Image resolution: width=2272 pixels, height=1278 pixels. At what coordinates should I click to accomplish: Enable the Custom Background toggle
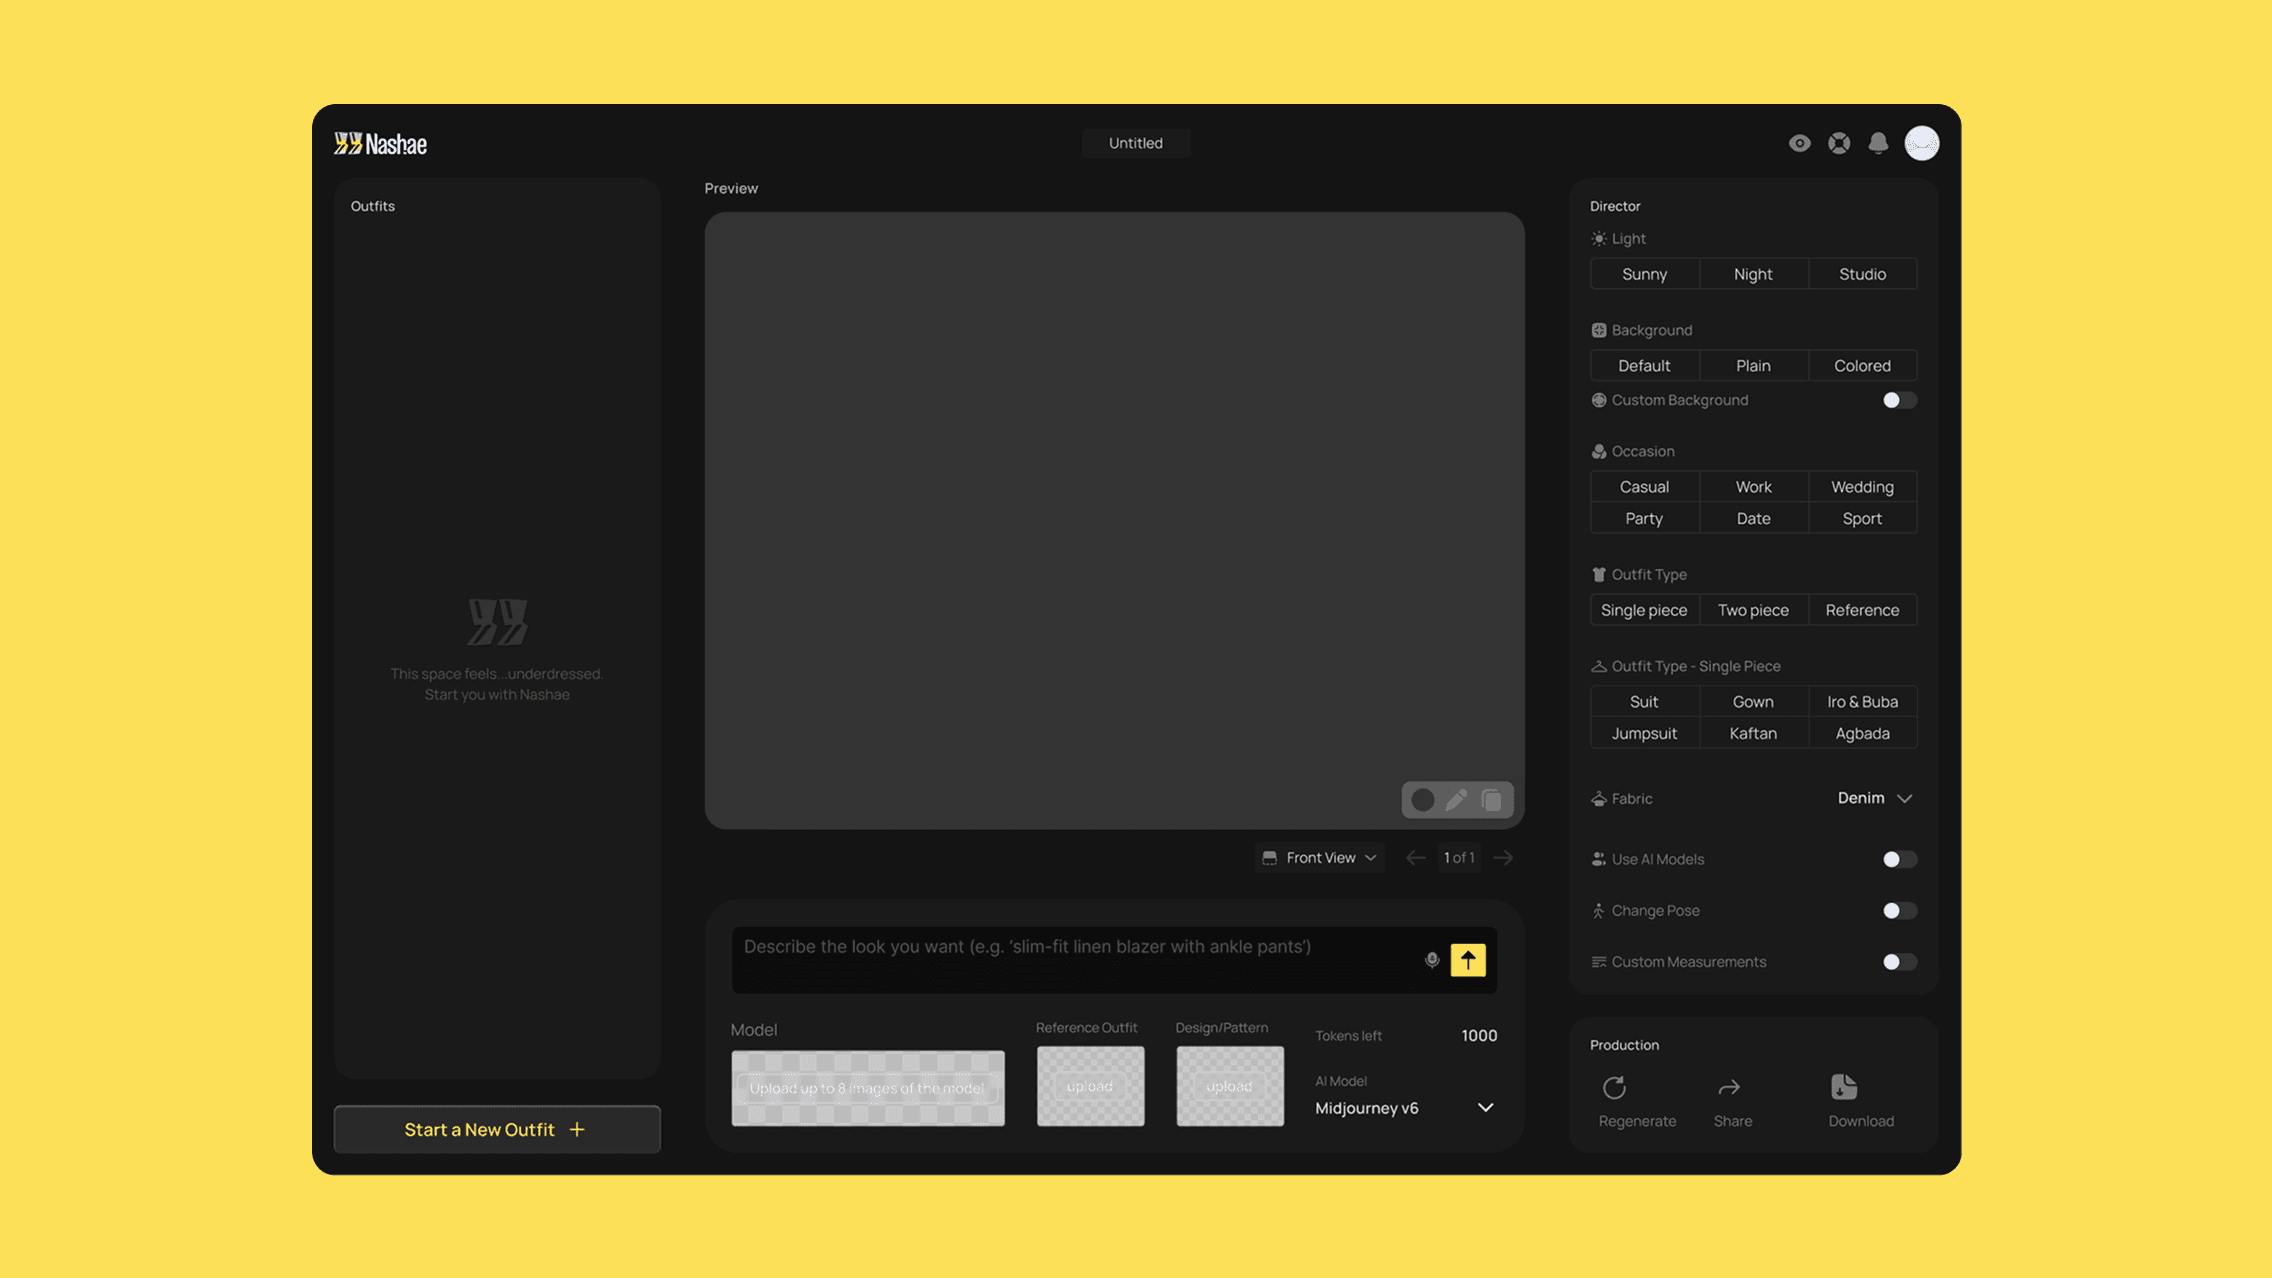click(1898, 400)
